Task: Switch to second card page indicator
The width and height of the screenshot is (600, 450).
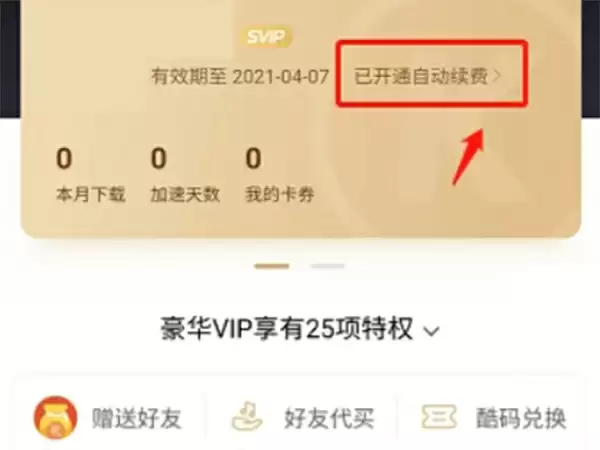Action: 328,266
